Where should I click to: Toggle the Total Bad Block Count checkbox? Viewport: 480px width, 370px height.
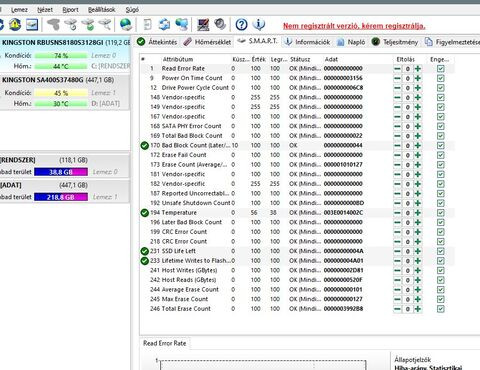tap(441, 136)
